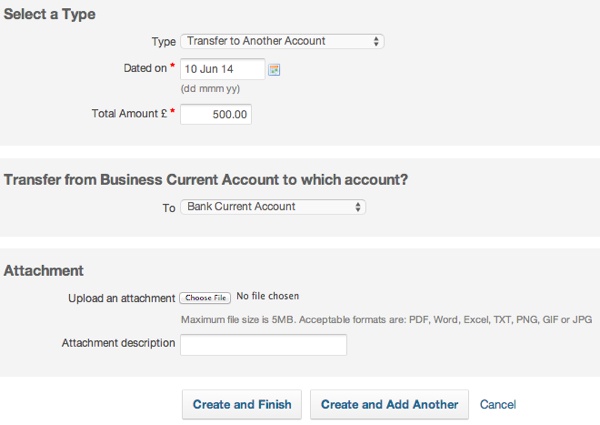Expand the To account dropdown

272,207
